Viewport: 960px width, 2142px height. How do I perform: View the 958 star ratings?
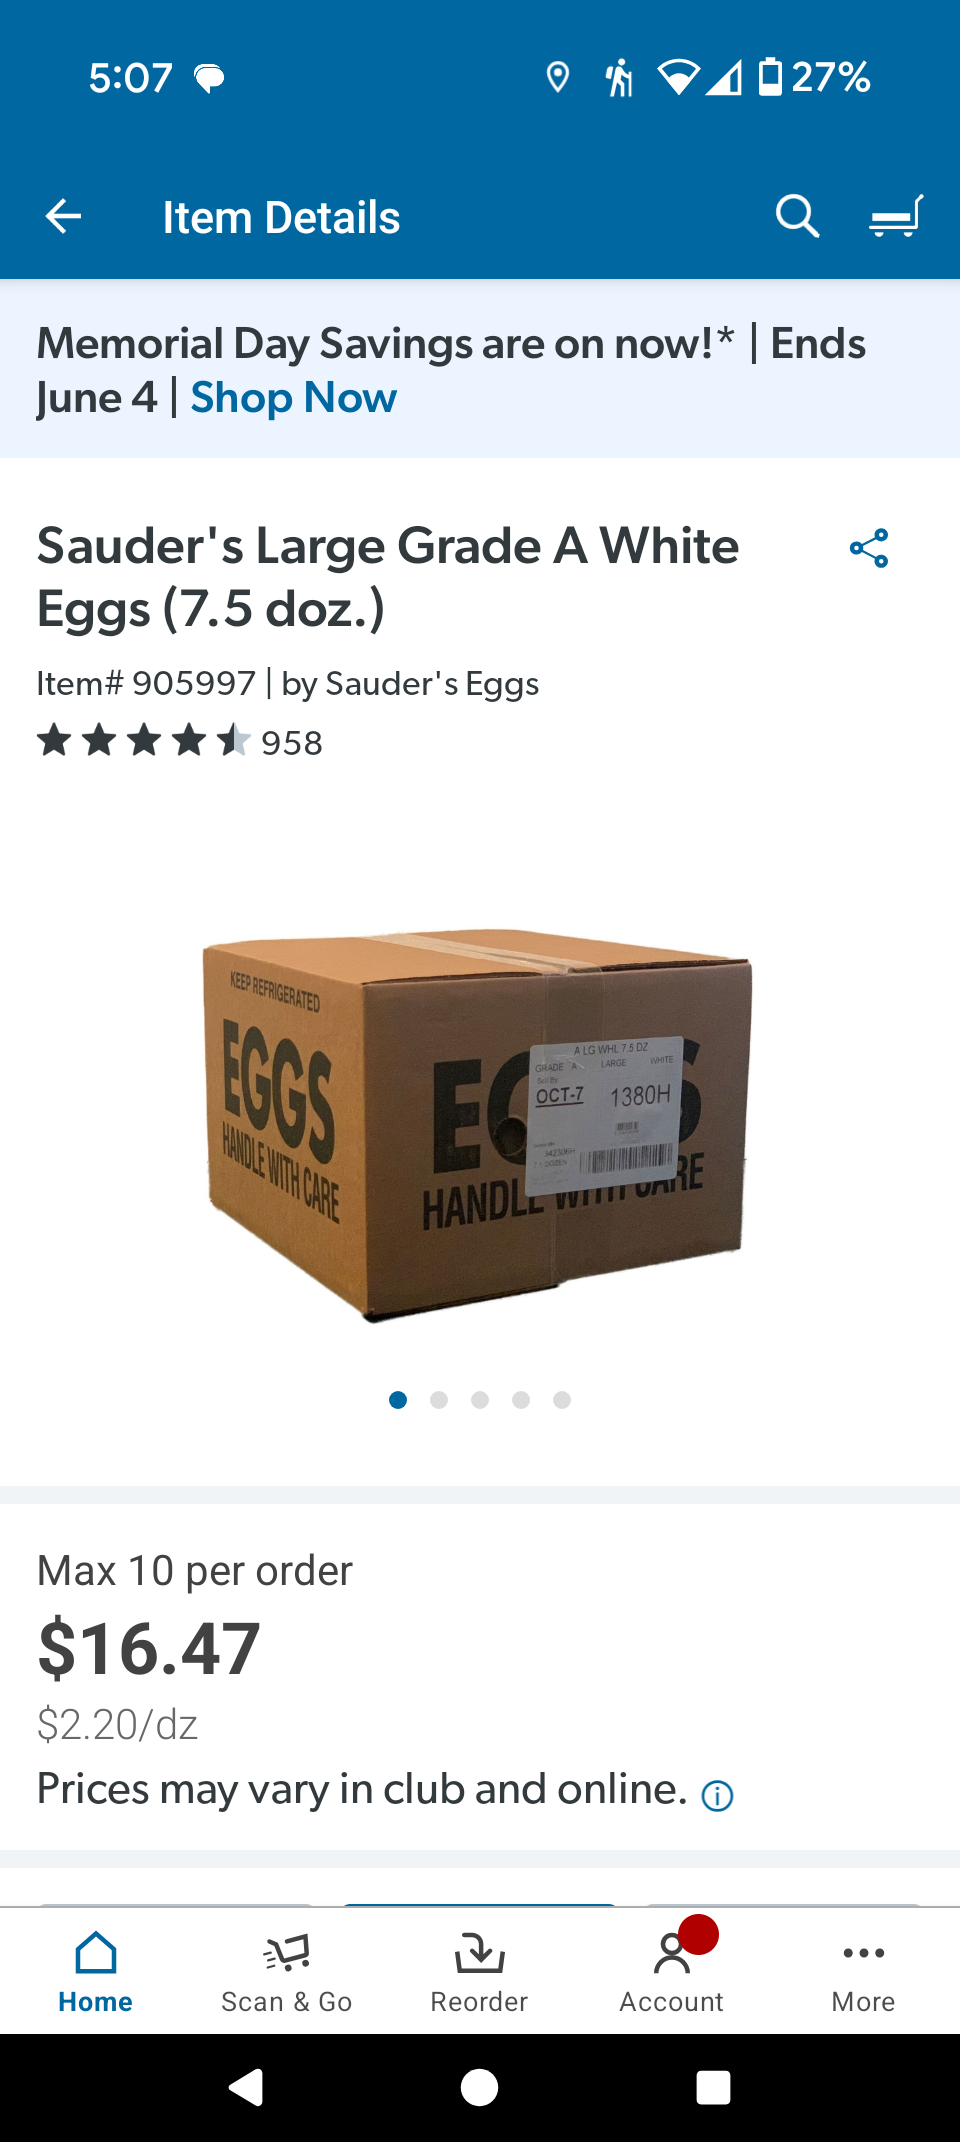click(x=180, y=742)
